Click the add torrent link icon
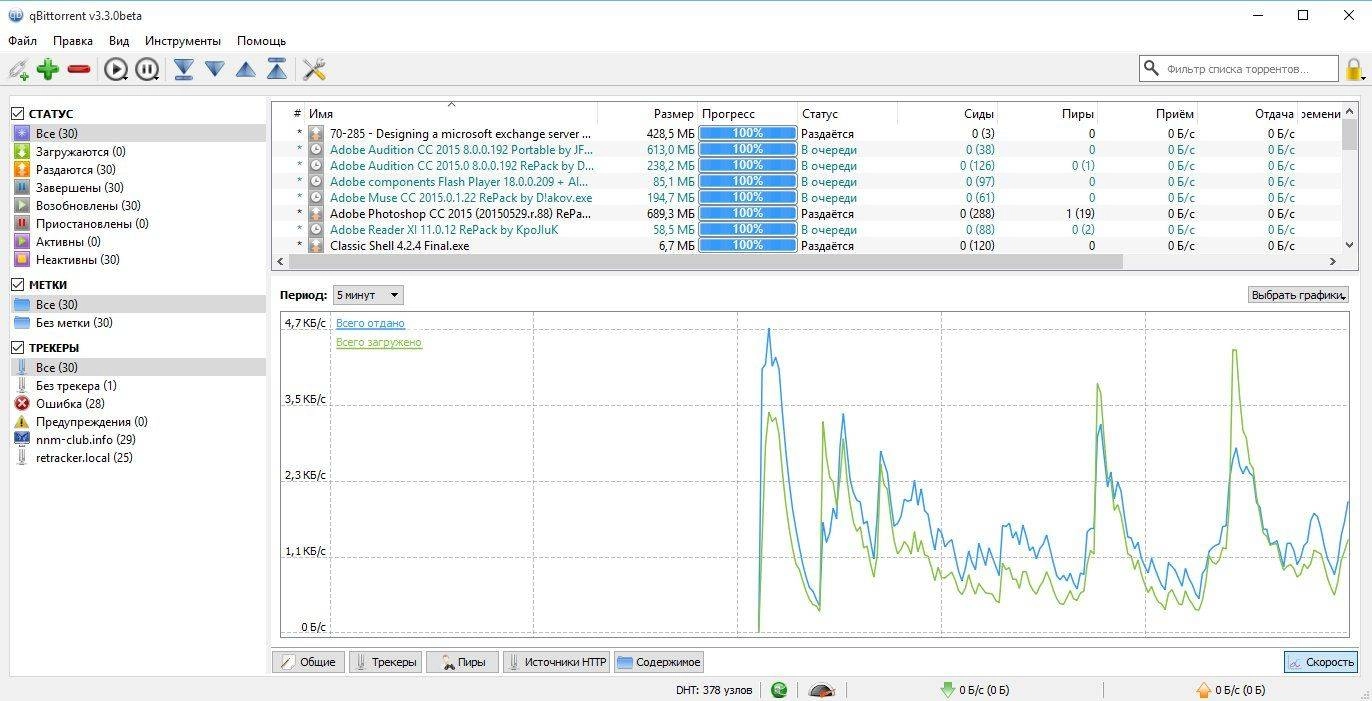Viewport: 1372px width, 701px height. [x=19, y=69]
